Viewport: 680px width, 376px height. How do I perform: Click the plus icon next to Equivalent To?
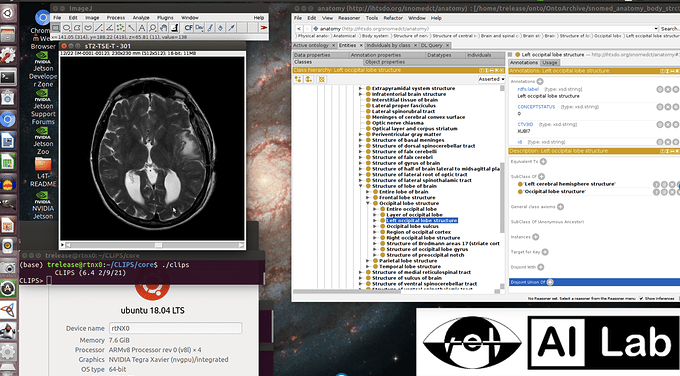543,161
